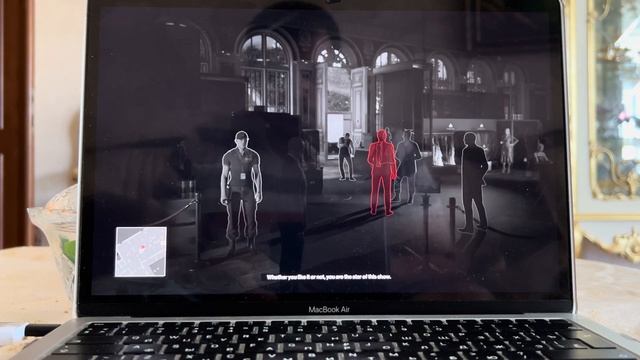640x360 pixels.
Task: Open the minimap in the corner
Action: (141, 252)
